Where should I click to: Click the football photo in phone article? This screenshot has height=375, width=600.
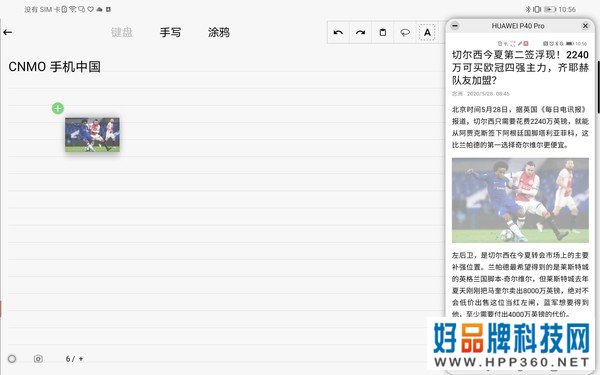point(520,200)
